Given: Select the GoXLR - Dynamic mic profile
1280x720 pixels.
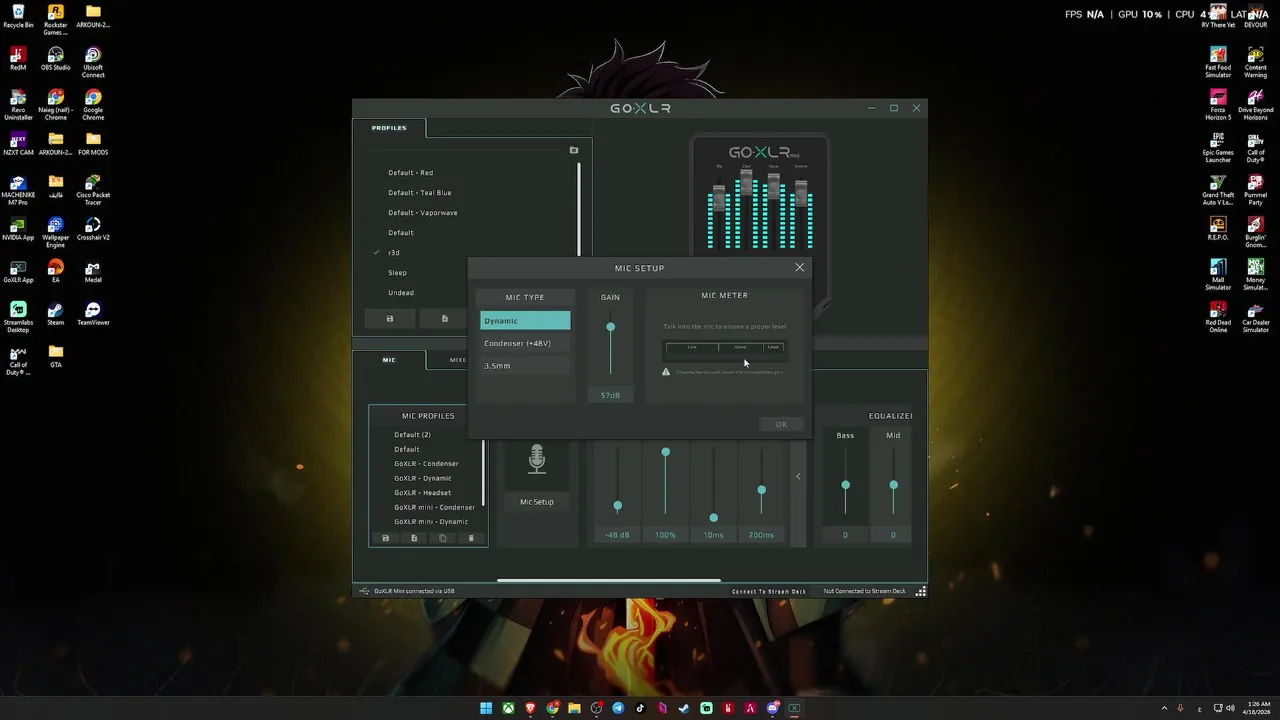Looking at the screenshot, I should [422, 478].
